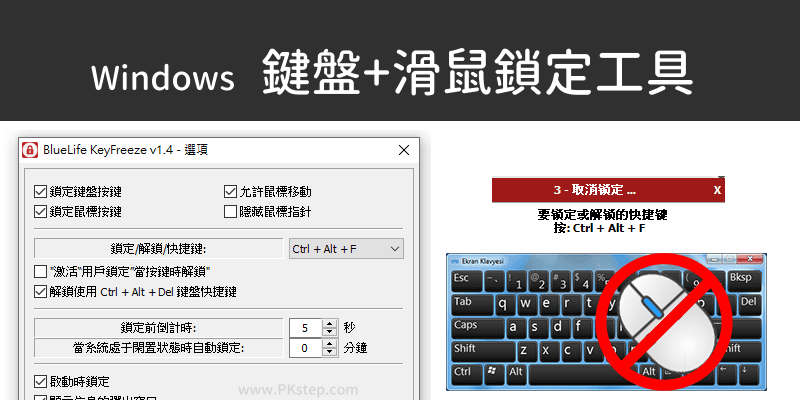Tap the d key on on-screen keyboard
The image size is (800, 400).
tap(561, 329)
